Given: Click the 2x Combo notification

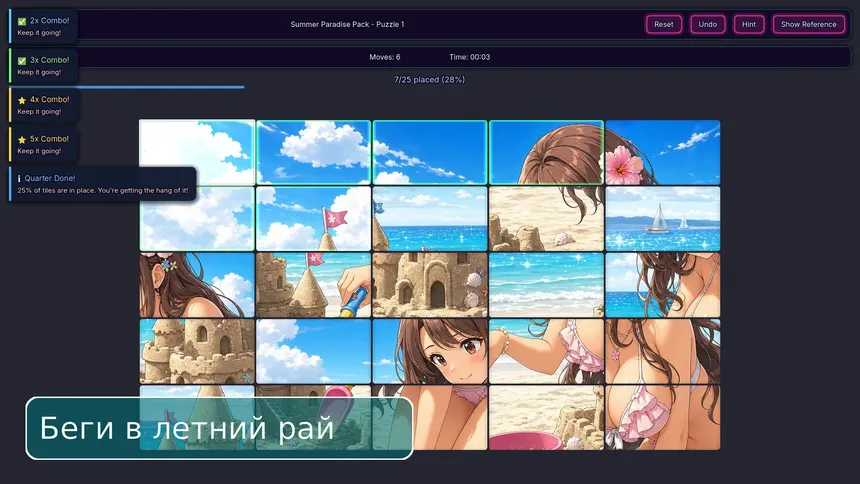Looking at the screenshot, I should pos(43,26).
